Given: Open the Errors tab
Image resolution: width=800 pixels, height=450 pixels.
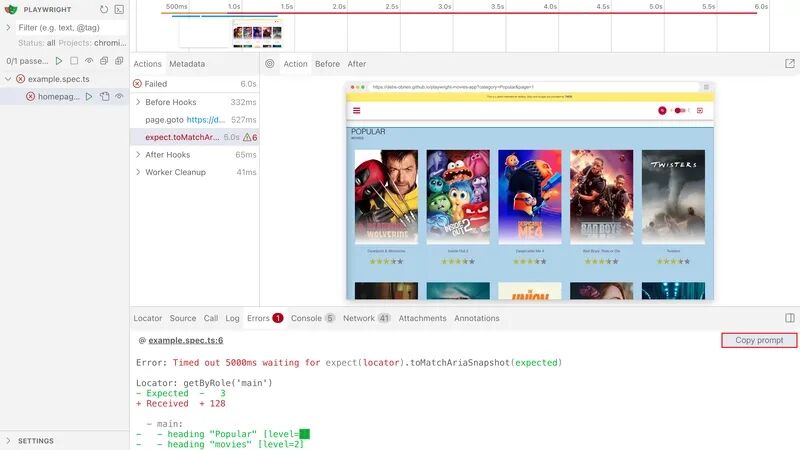Looking at the screenshot, I should coord(265,318).
